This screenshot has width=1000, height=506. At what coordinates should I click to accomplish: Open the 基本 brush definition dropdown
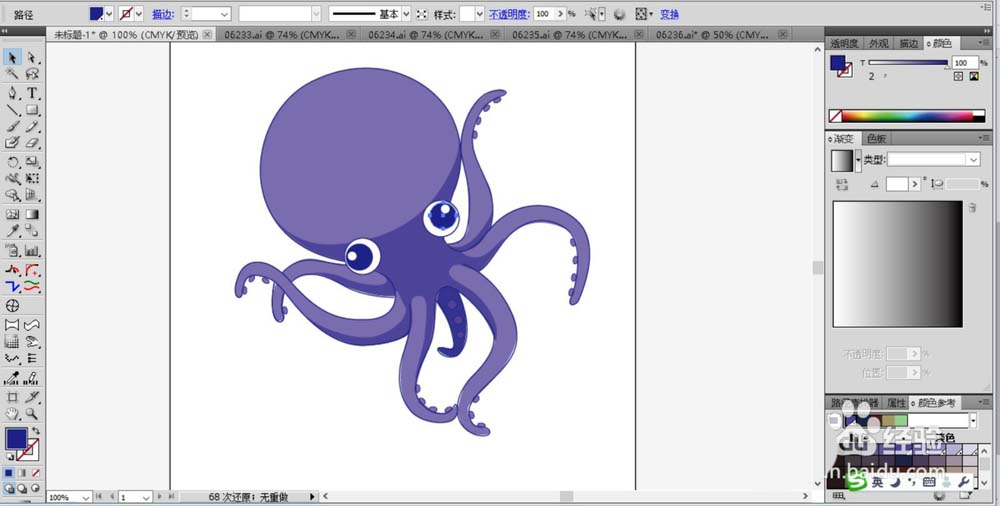406,14
